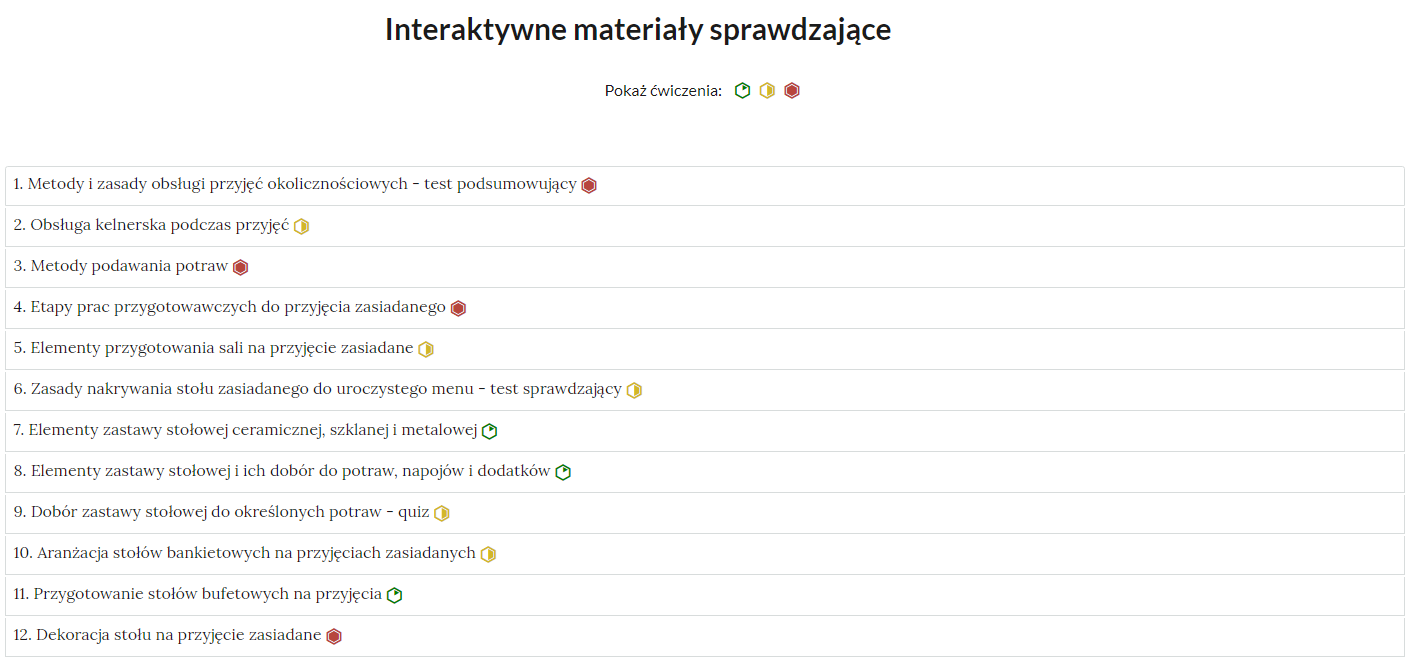Image resolution: width=1412 pixels, height=659 pixels.
Task: Click red icon next to "Dekoracja stołu na przyjęcie zasiadane"
Action: [x=333, y=635]
